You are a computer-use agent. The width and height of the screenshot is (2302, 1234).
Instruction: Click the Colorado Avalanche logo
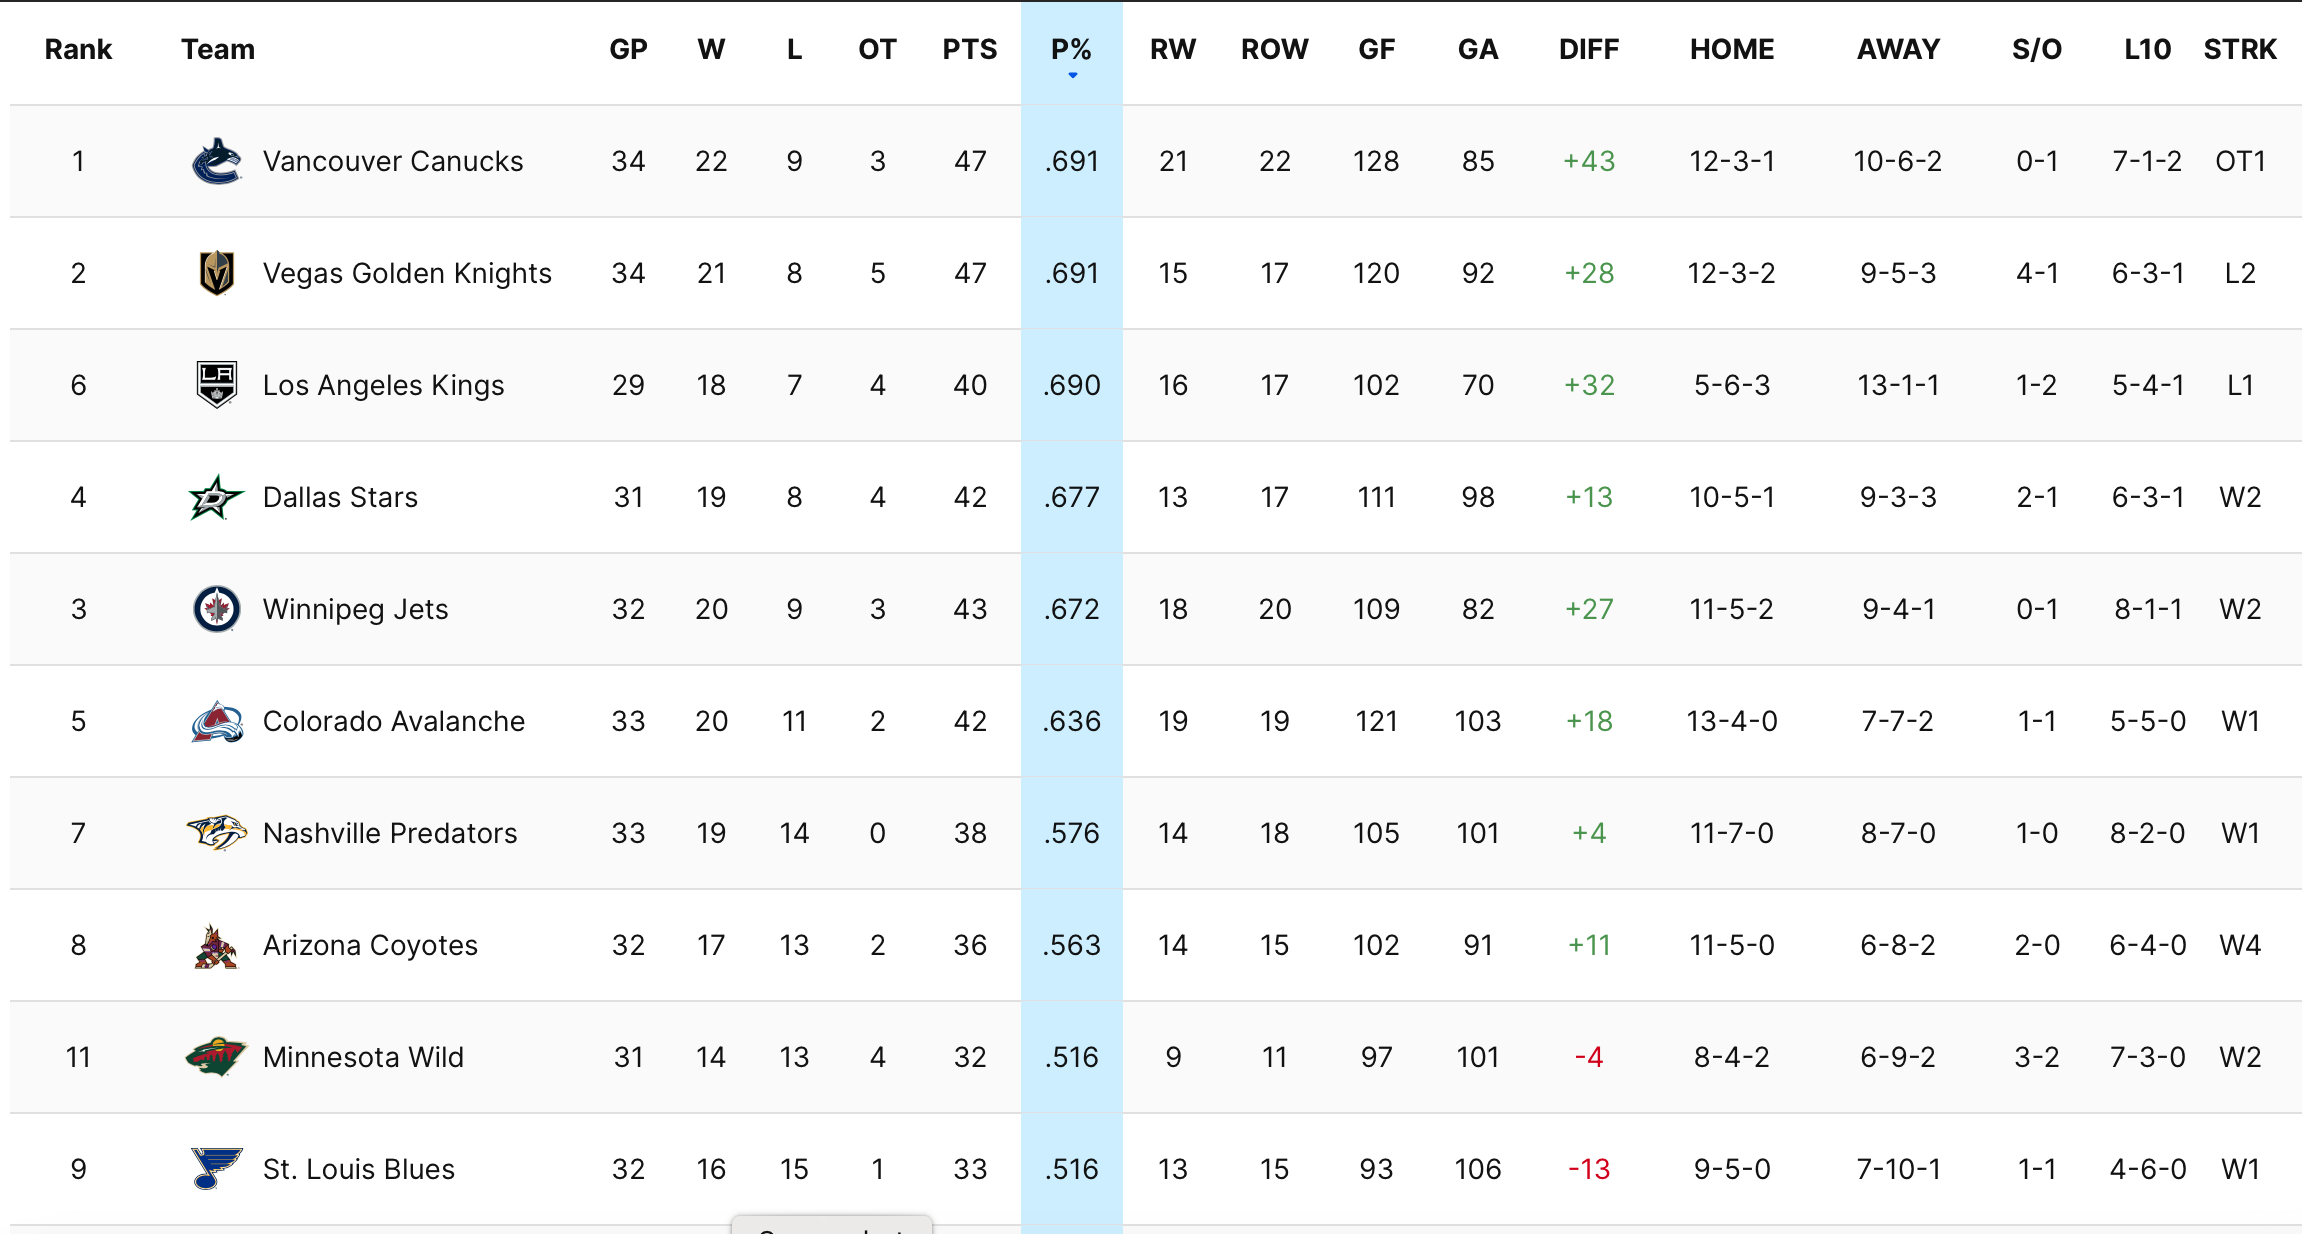tap(216, 722)
